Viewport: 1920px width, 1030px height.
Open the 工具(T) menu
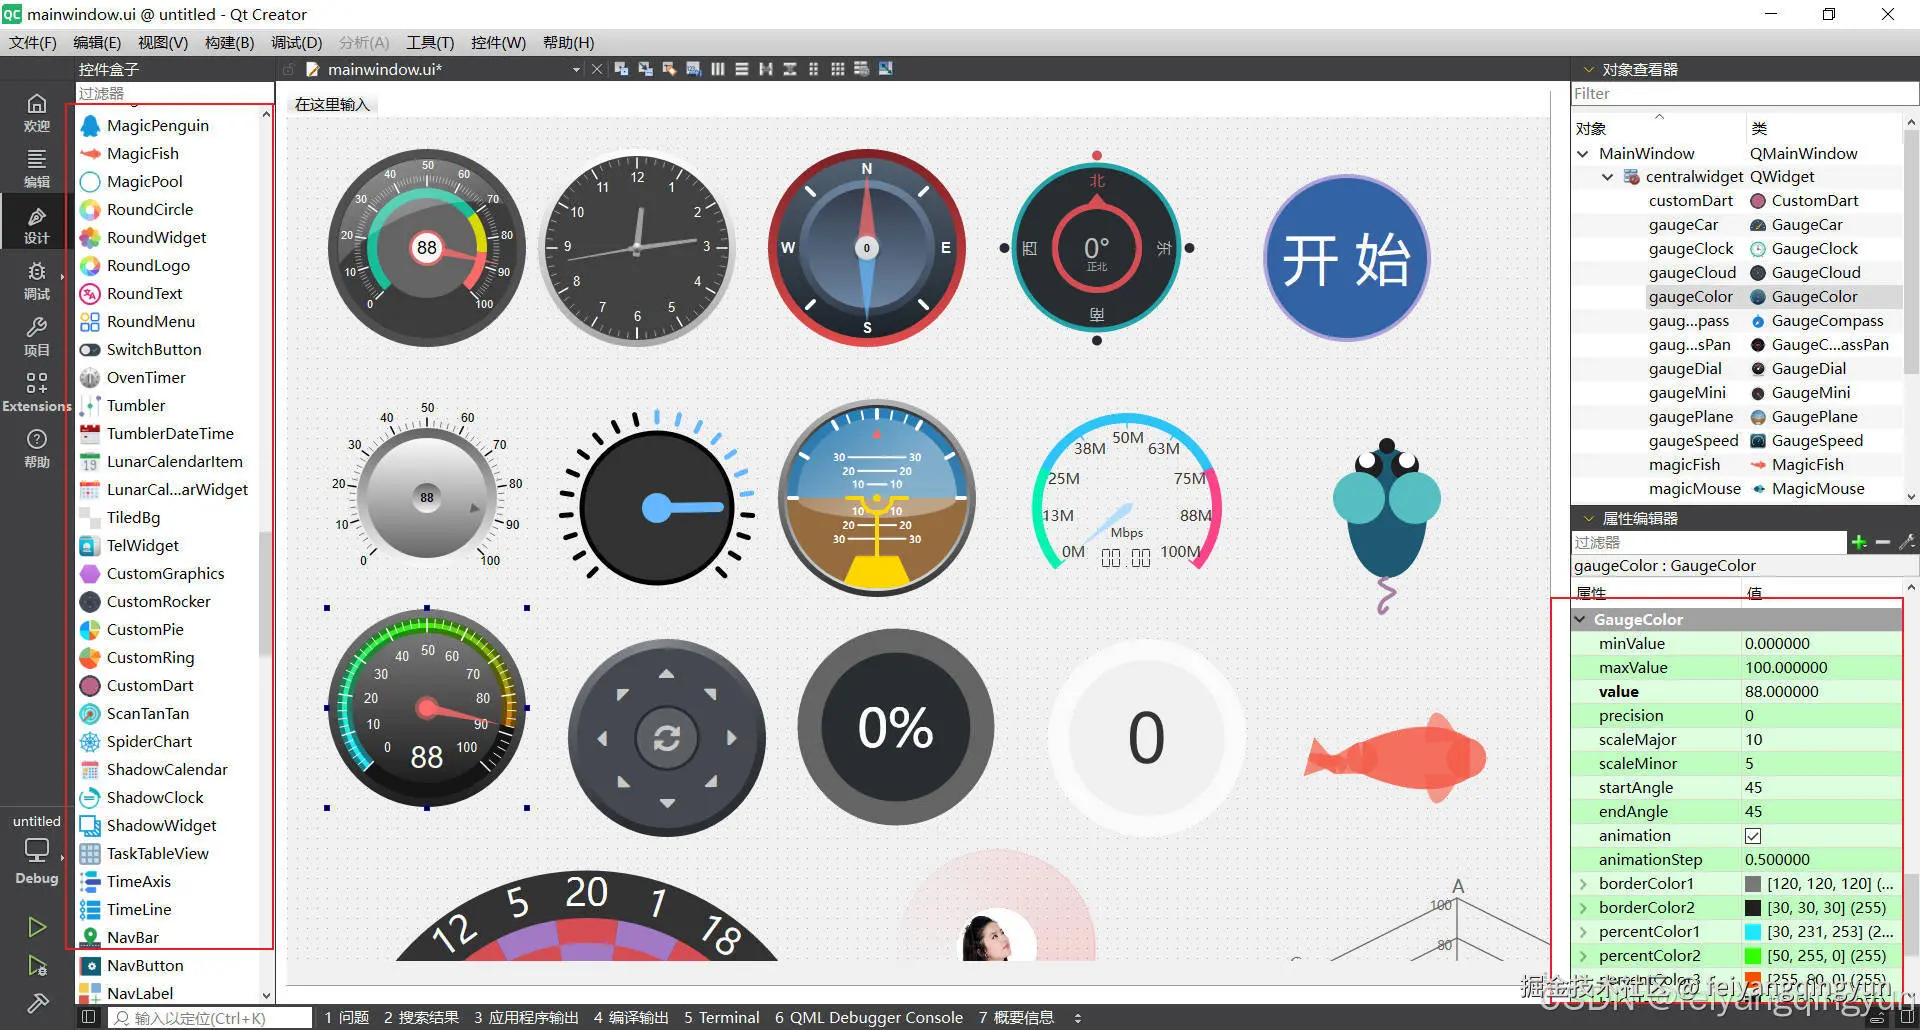[x=430, y=42]
